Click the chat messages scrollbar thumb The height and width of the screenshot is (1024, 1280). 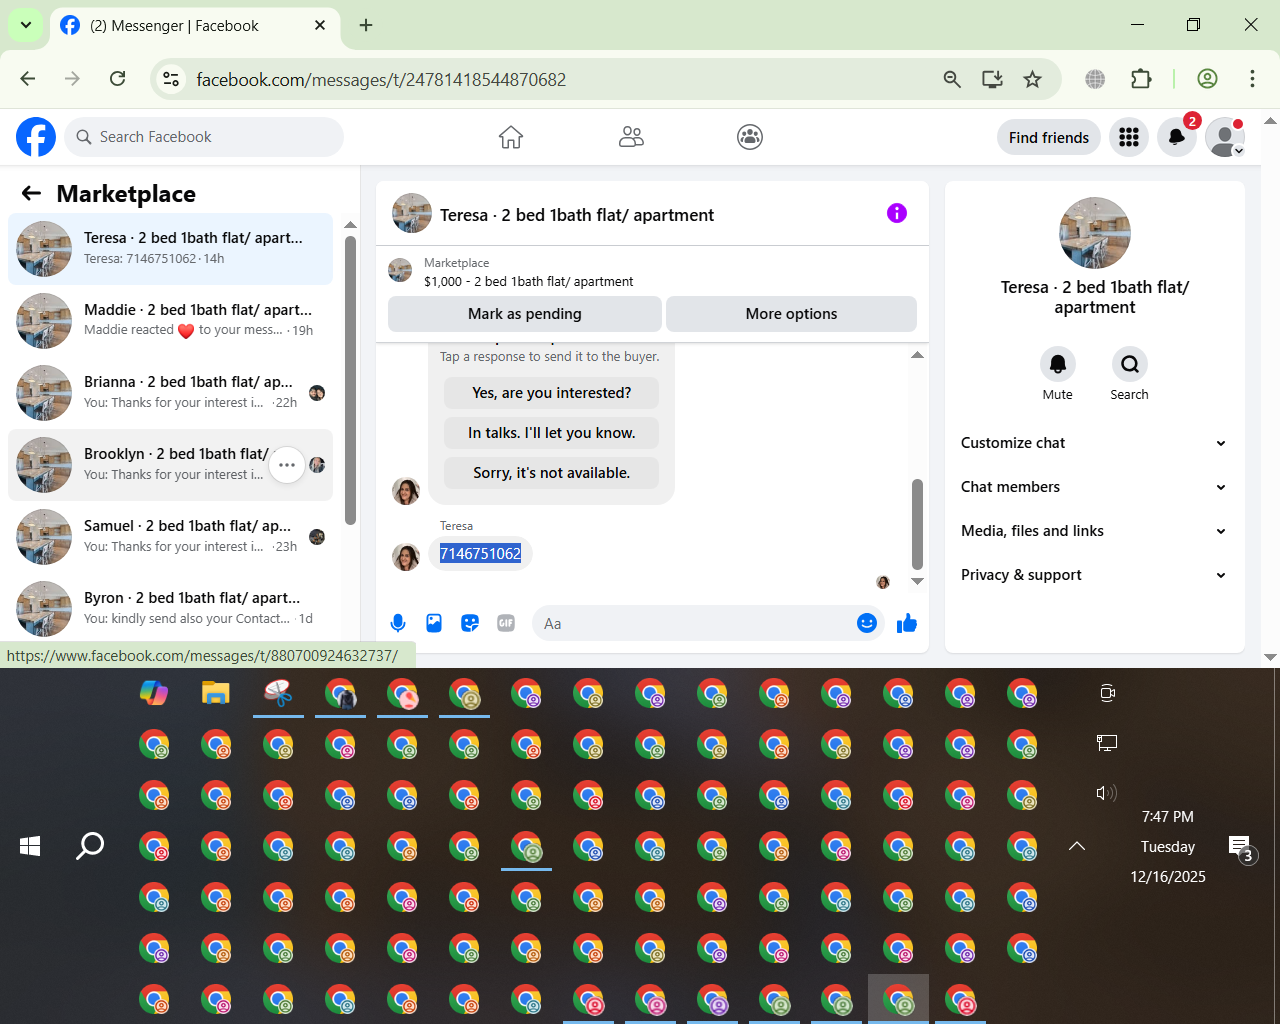coord(917,523)
